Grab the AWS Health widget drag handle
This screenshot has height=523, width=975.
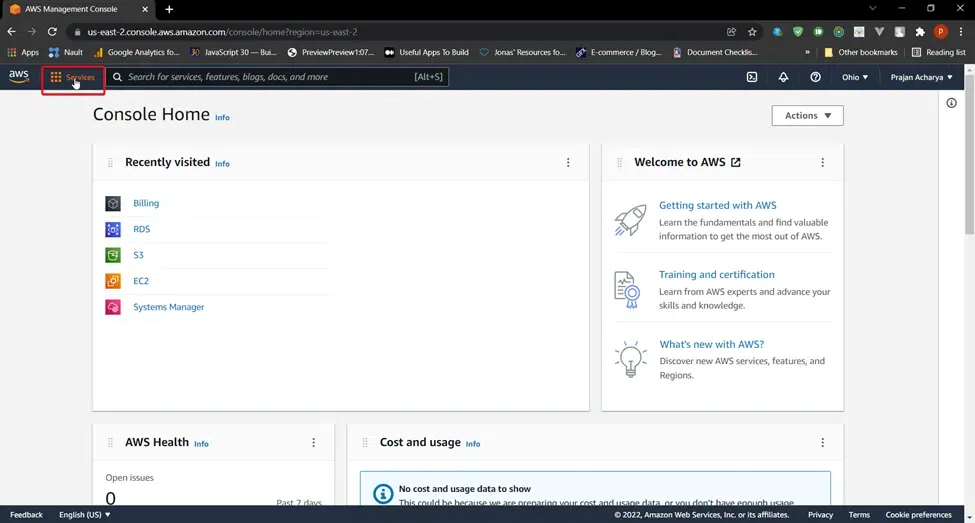coord(110,442)
